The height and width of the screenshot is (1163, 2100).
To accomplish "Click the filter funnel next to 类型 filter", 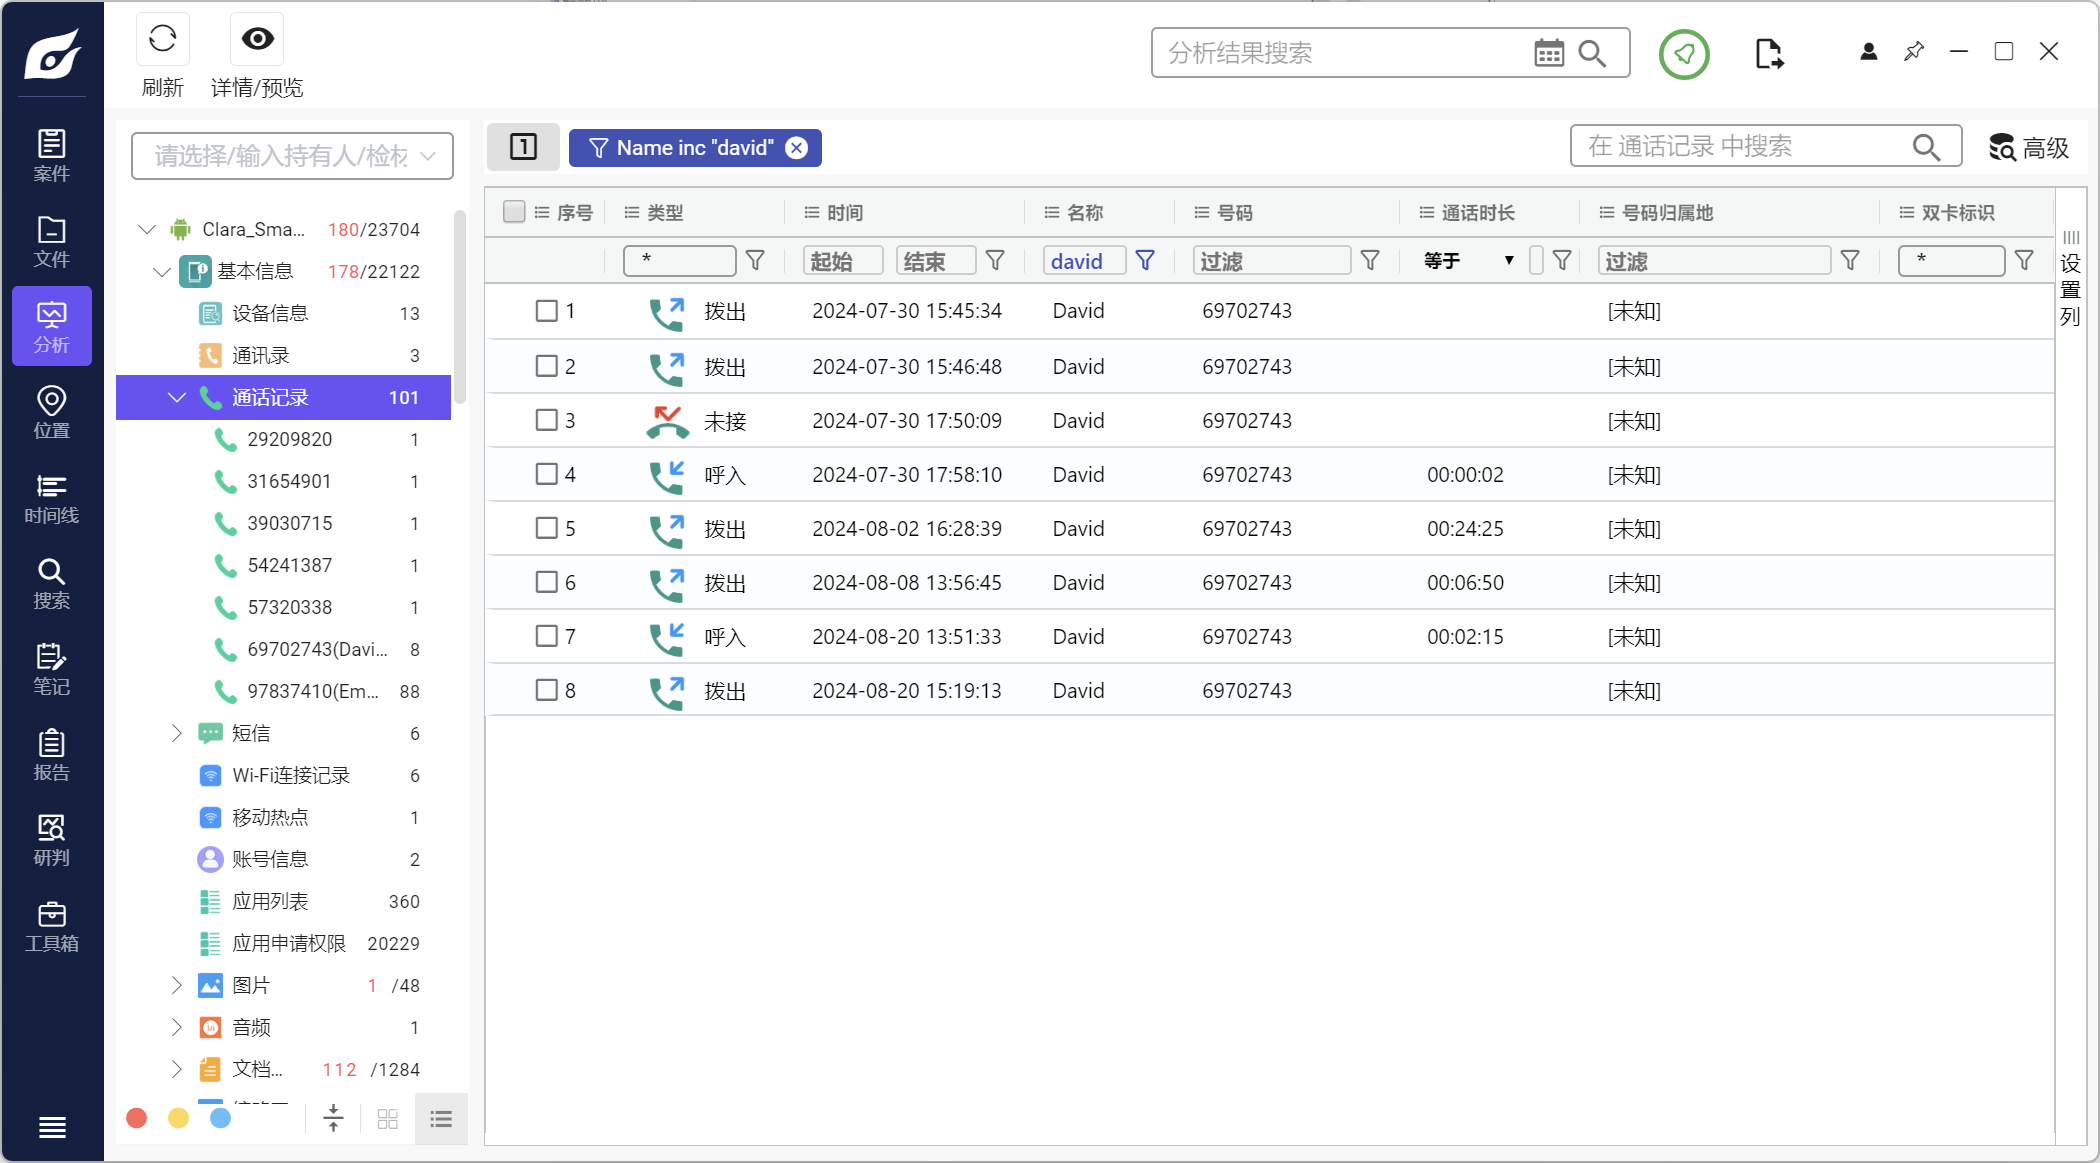I will [x=756, y=261].
